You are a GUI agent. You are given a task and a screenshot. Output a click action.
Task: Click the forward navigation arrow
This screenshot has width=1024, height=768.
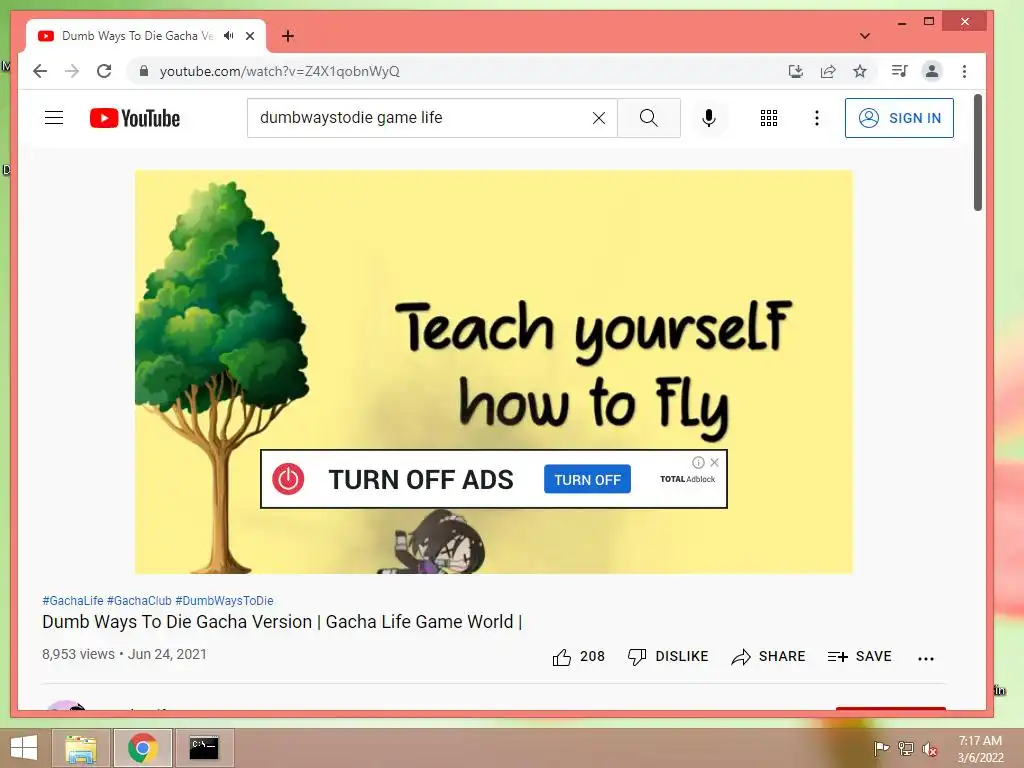pyautogui.click(x=72, y=71)
